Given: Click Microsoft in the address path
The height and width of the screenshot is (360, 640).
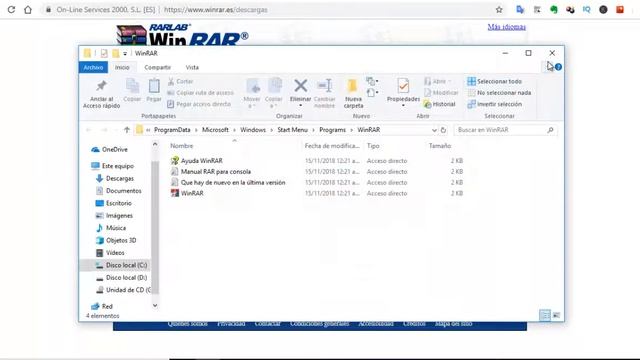Looking at the screenshot, I should tap(215, 130).
